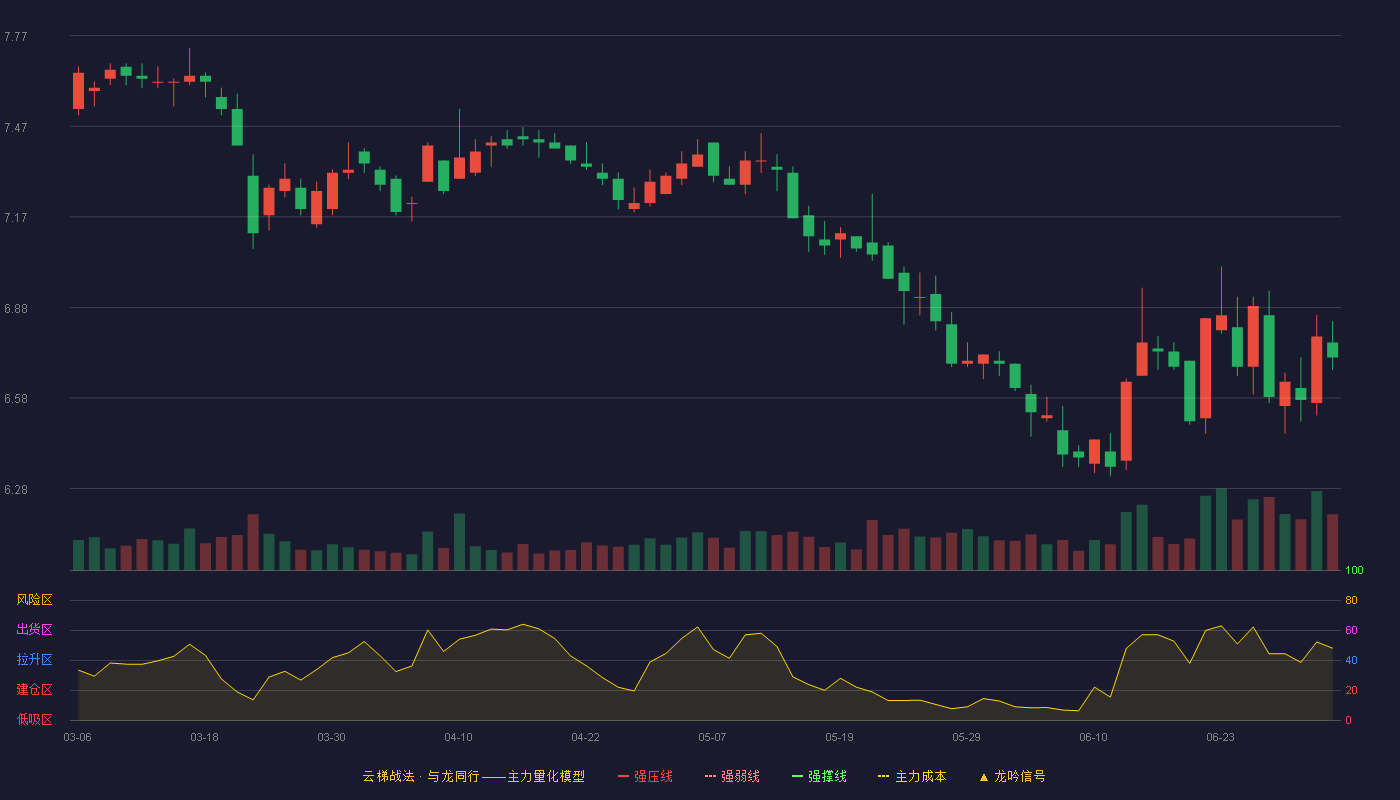Click the 06-10 date label
The width and height of the screenshot is (1400, 800).
click(1093, 737)
